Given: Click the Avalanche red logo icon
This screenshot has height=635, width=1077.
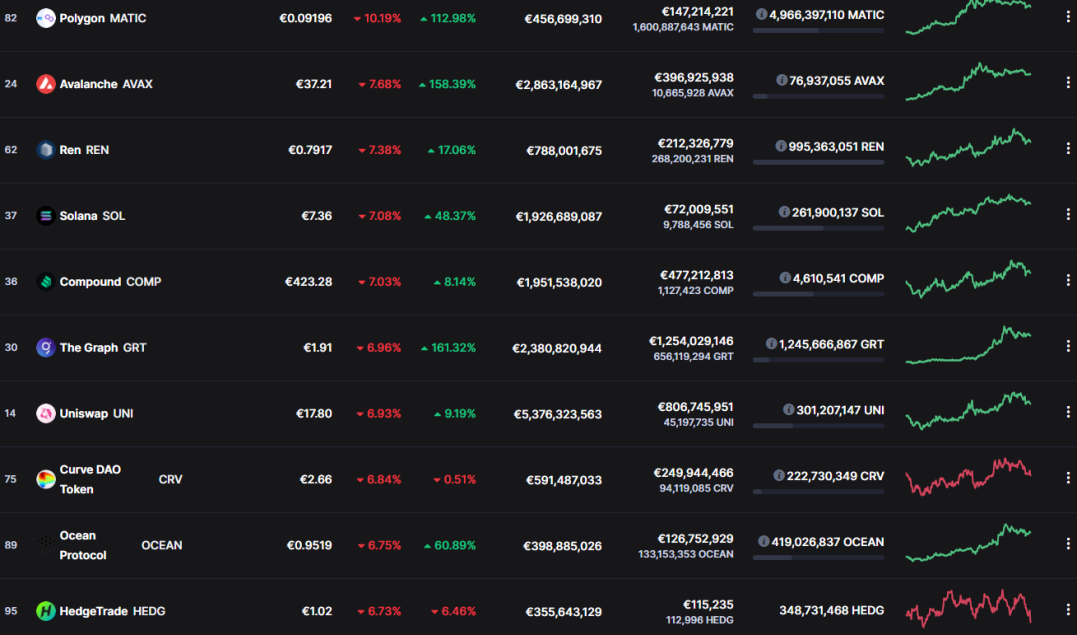Looking at the screenshot, I should click(45, 84).
